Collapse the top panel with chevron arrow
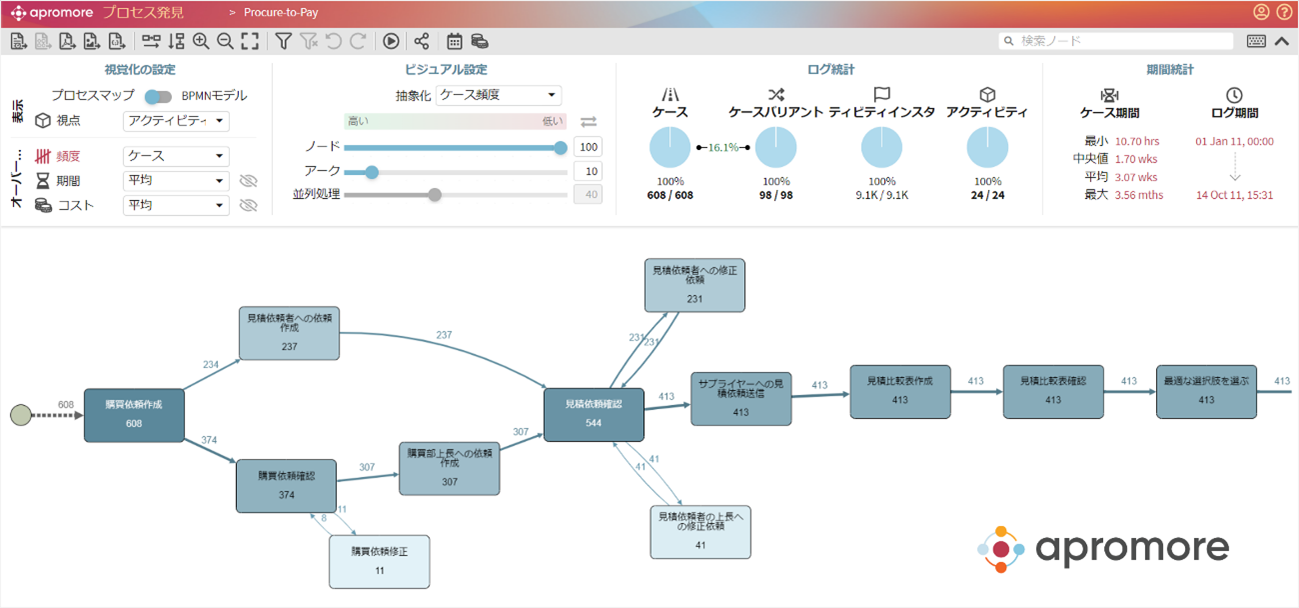This screenshot has height=608, width=1299. click(1282, 41)
